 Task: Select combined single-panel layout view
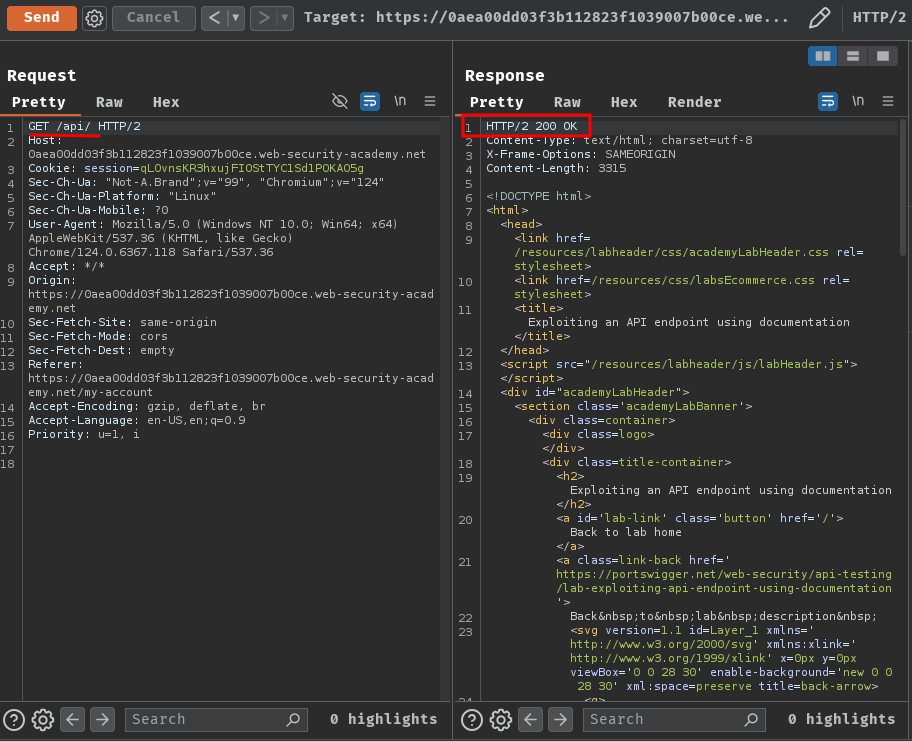(x=883, y=56)
